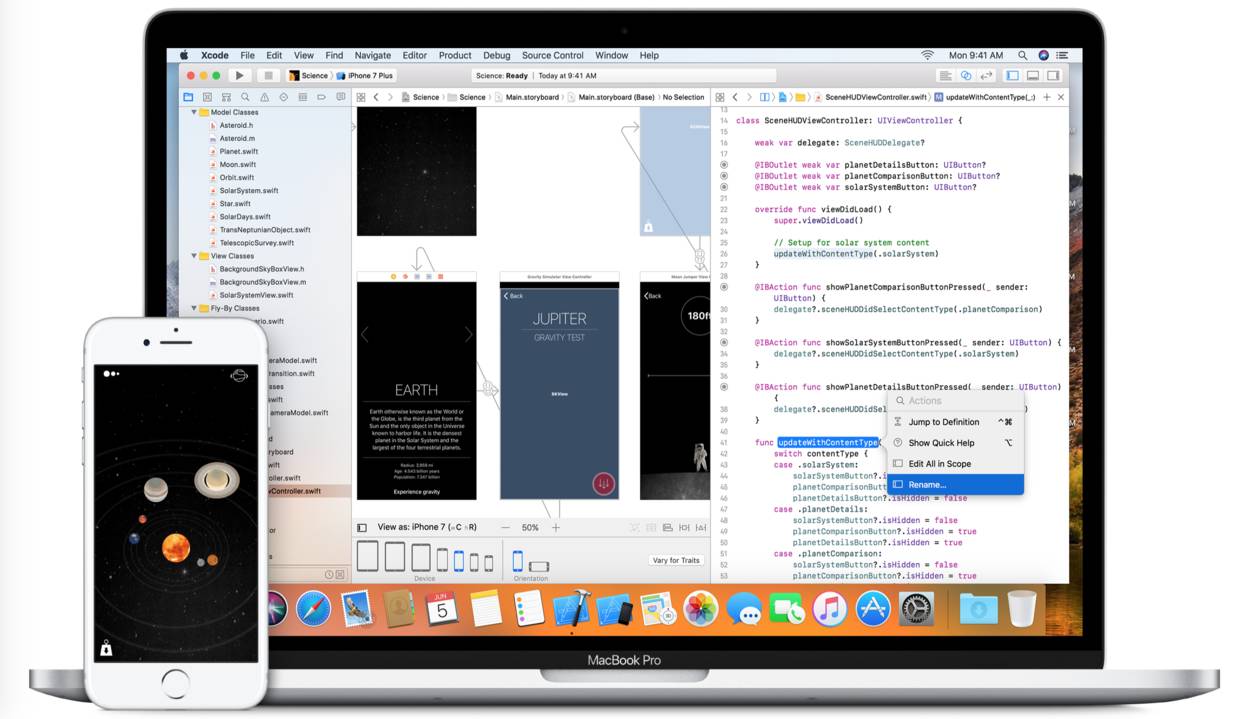1240x719 pixels.
Task: Add a new assistant editor with plus icon
Action: (x=1047, y=97)
